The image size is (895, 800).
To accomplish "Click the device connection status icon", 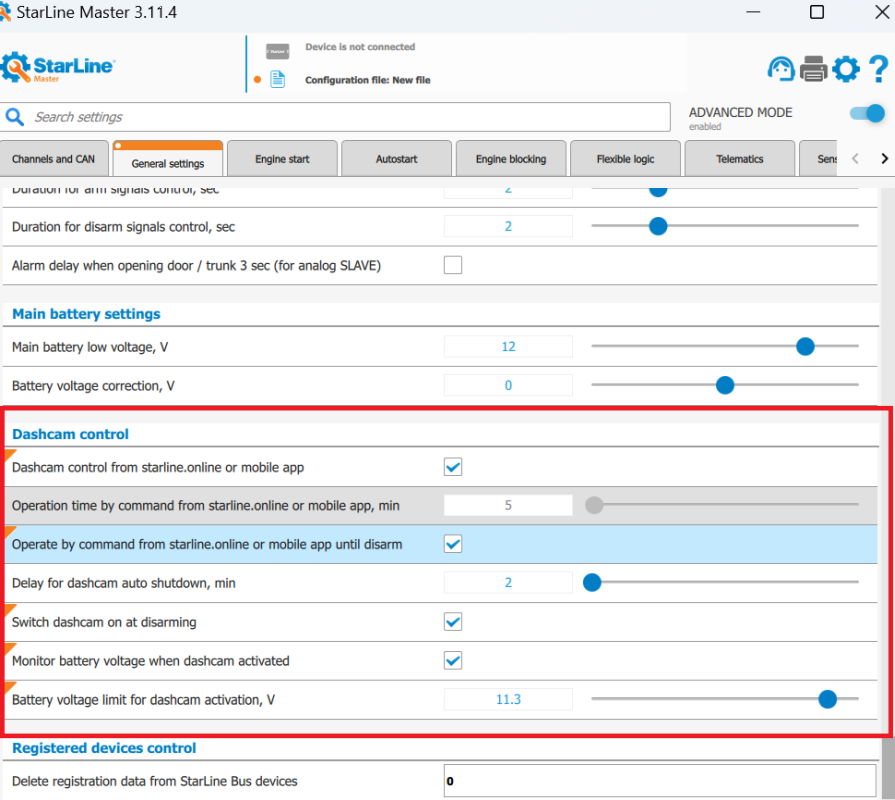I will 277,51.
